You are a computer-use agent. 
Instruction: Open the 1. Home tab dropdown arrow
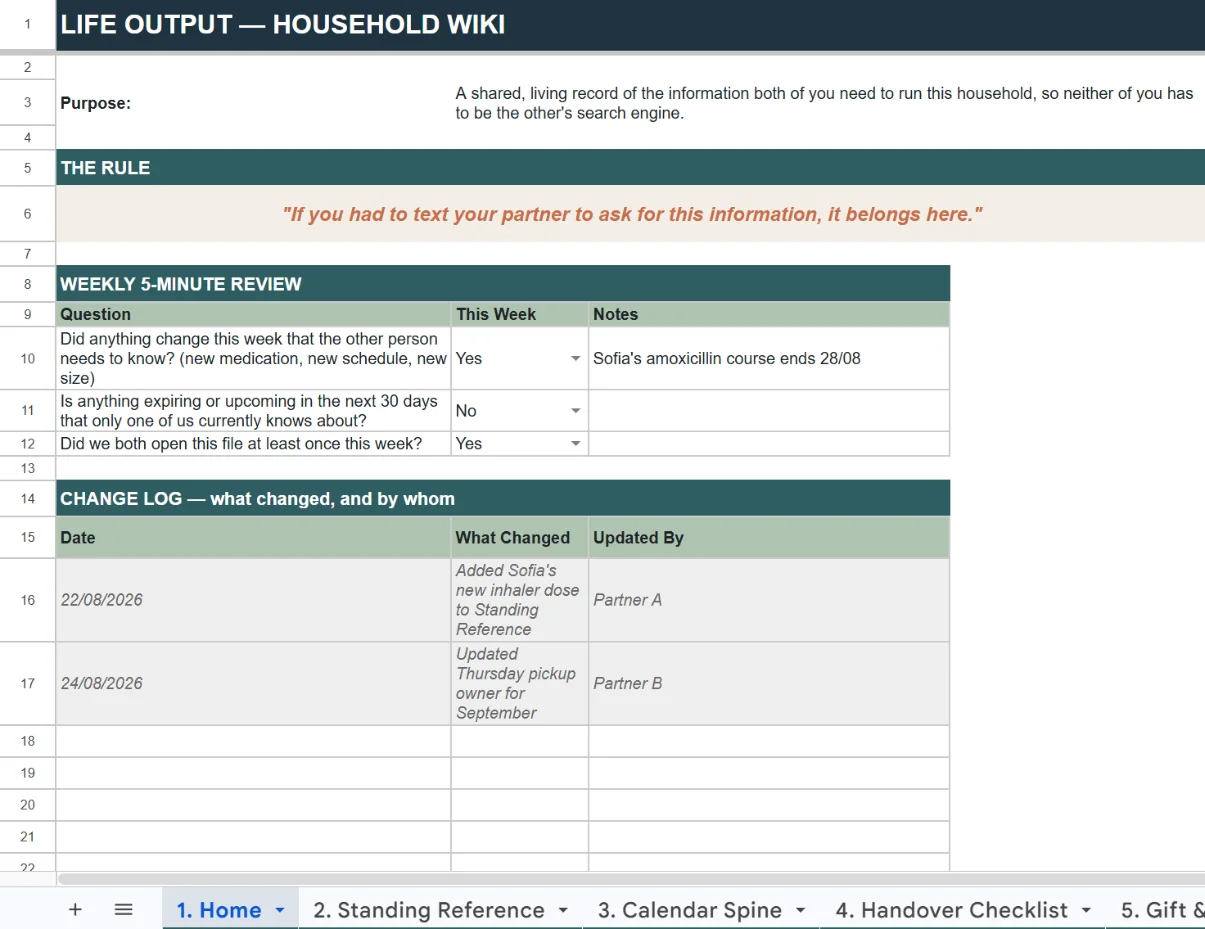(280, 910)
